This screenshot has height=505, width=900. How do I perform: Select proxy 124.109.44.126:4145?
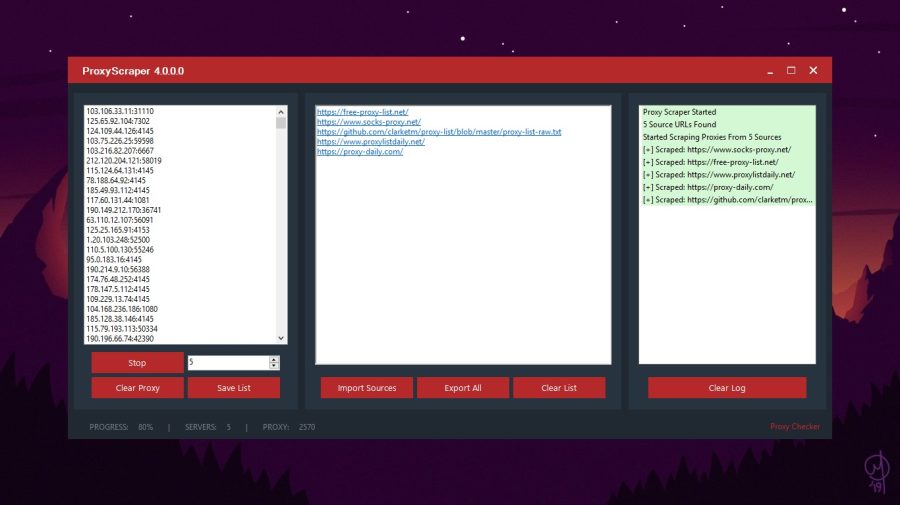[x=120, y=131]
